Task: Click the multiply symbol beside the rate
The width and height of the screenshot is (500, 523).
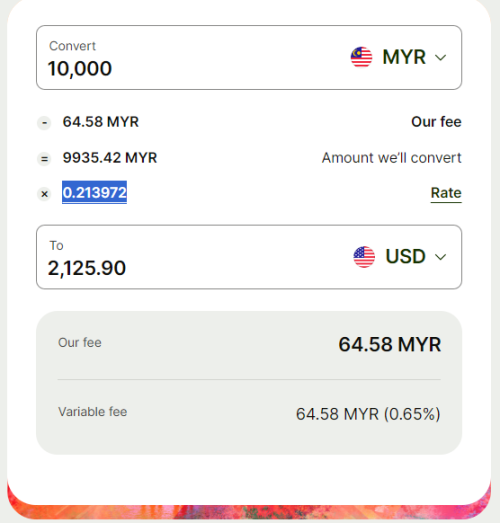Action: coord(44,194)
